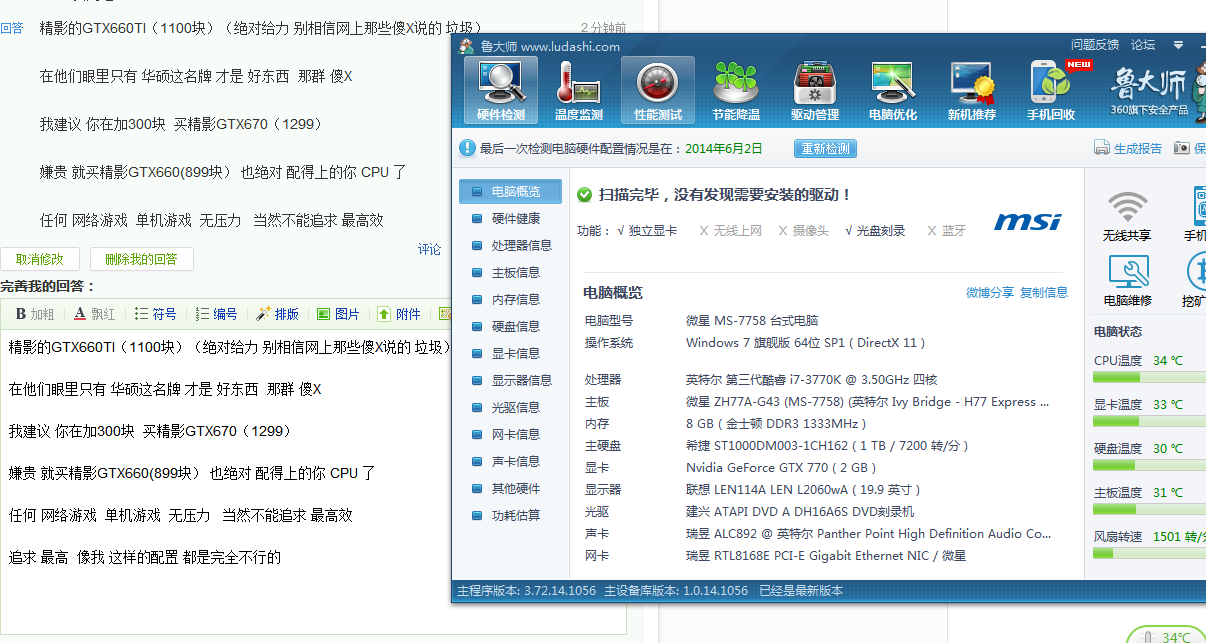This screenshot has width=1206, height=643.
Task: Click the CPU温度 progress bar
Action: (x=1150, y=377)
